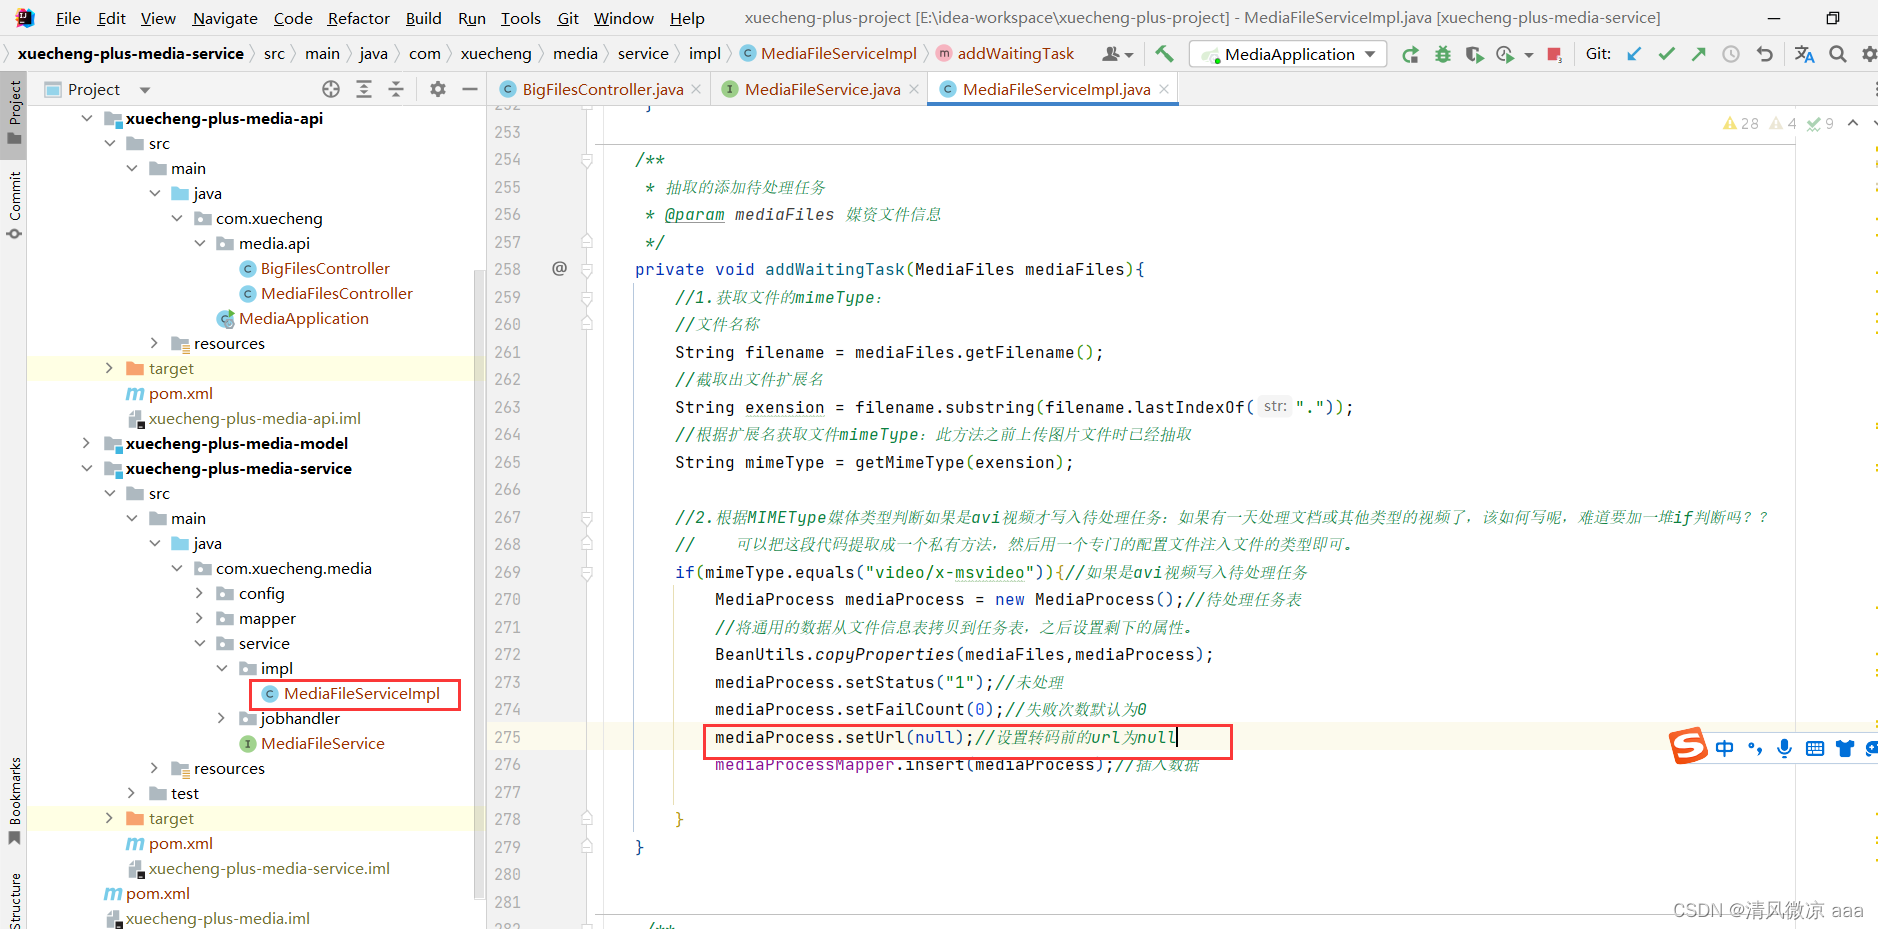Start debugging with the bug icon
This screenshot has width=1878, height=929.
(x=1442, y=54)
